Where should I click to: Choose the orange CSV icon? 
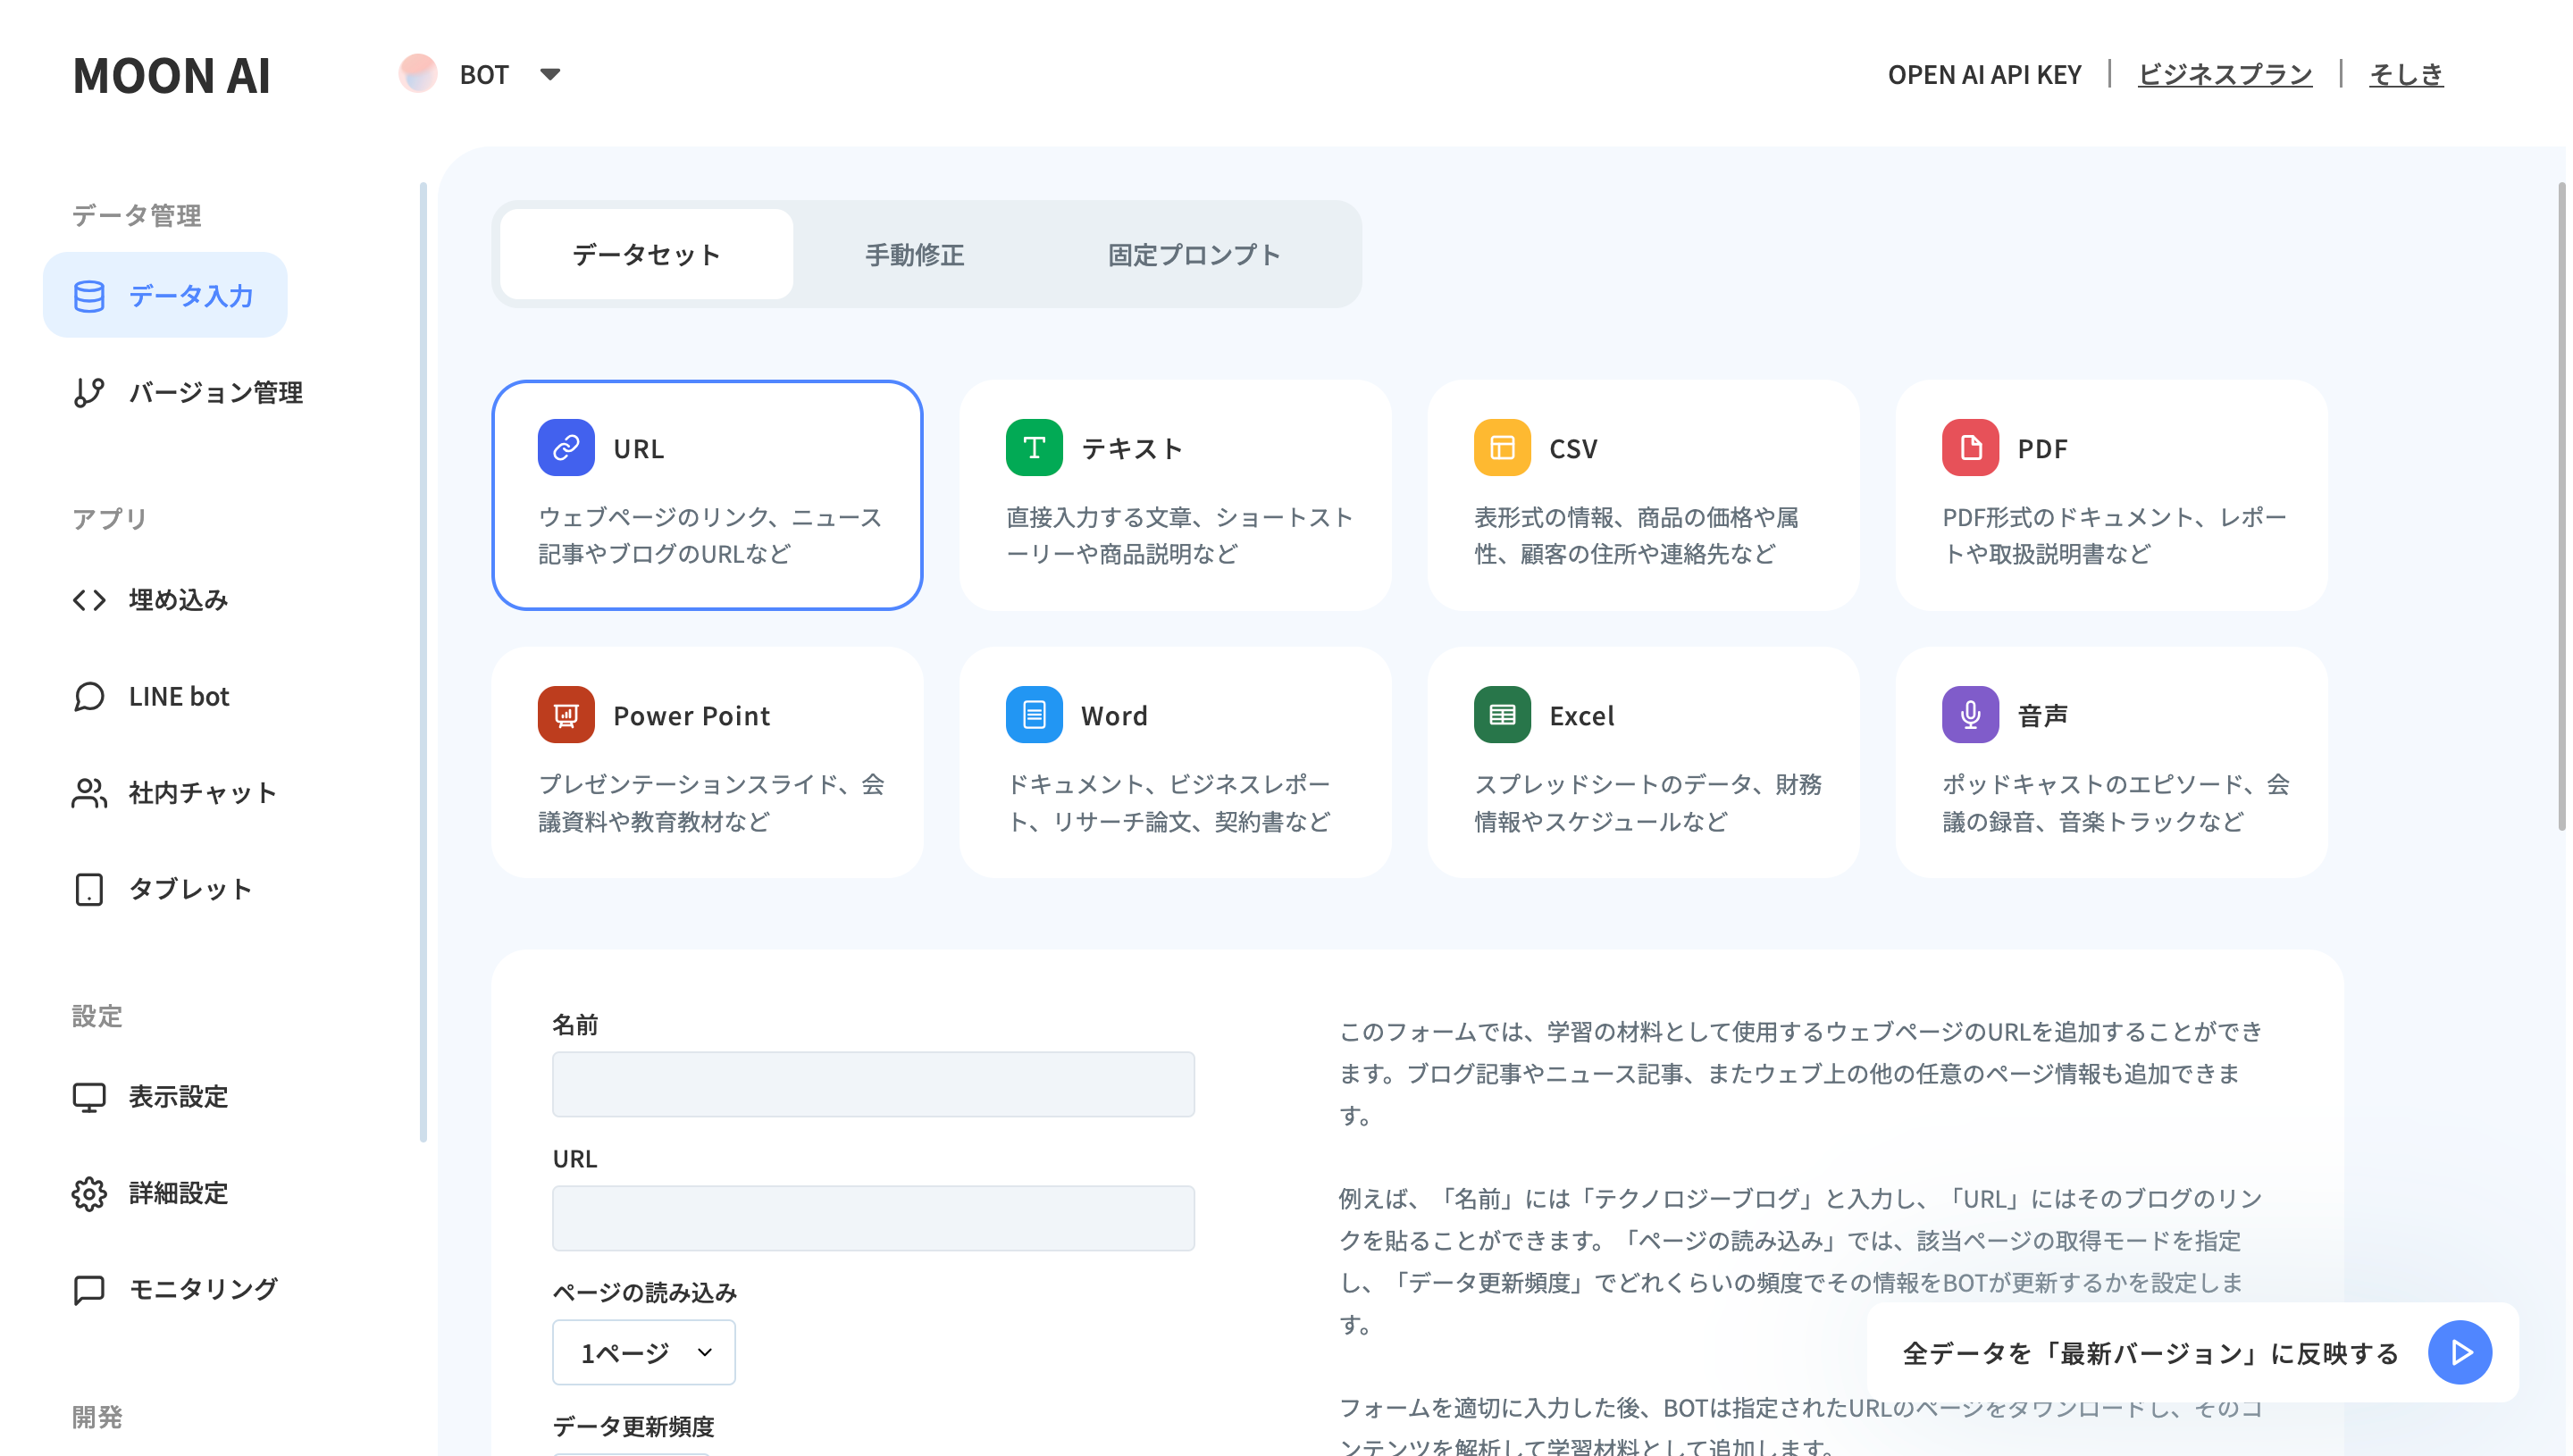coord(1502,448)
